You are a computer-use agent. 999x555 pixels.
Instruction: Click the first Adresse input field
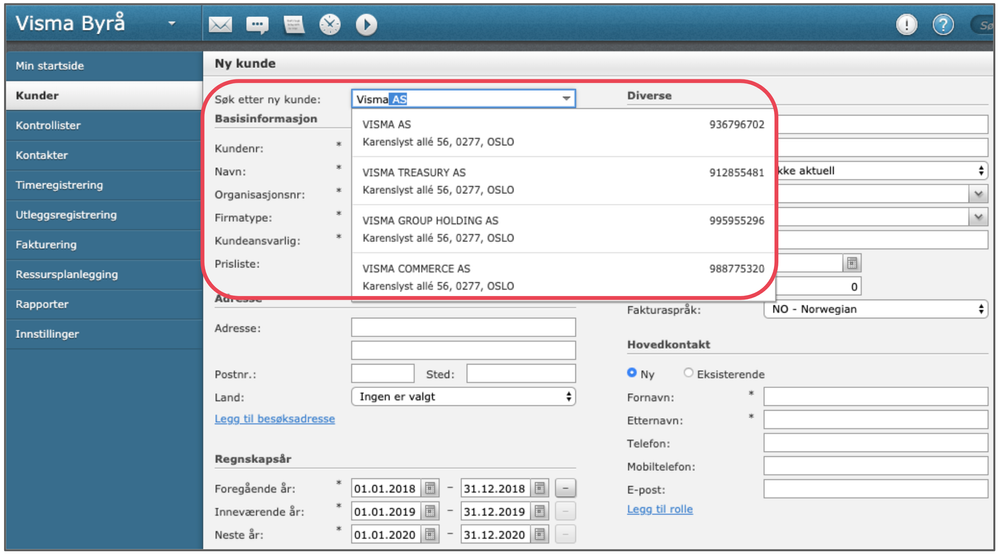coord(463,328)
